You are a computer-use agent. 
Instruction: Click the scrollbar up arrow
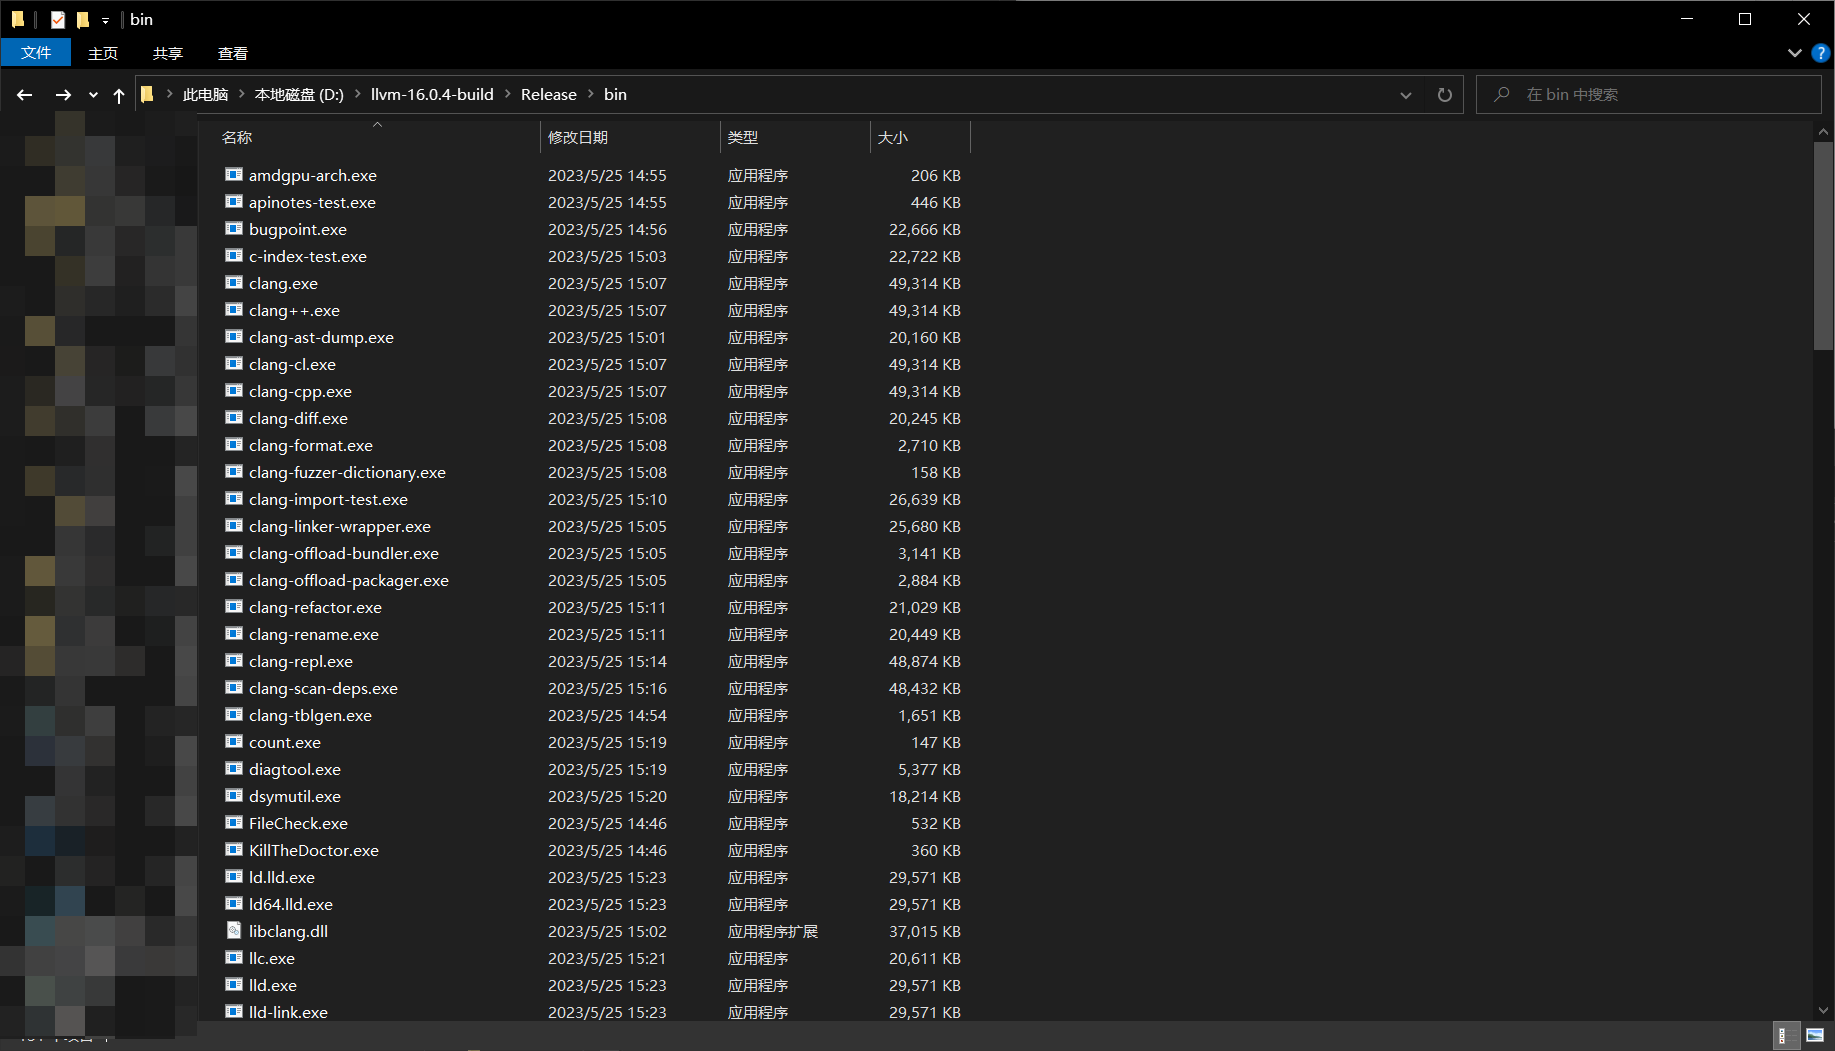(1823, 132)
